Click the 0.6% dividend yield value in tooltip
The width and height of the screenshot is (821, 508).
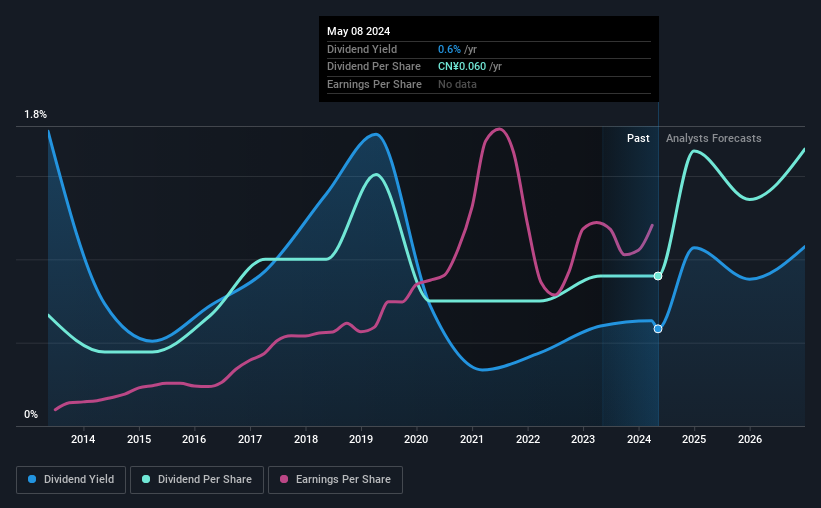[449, 49]
